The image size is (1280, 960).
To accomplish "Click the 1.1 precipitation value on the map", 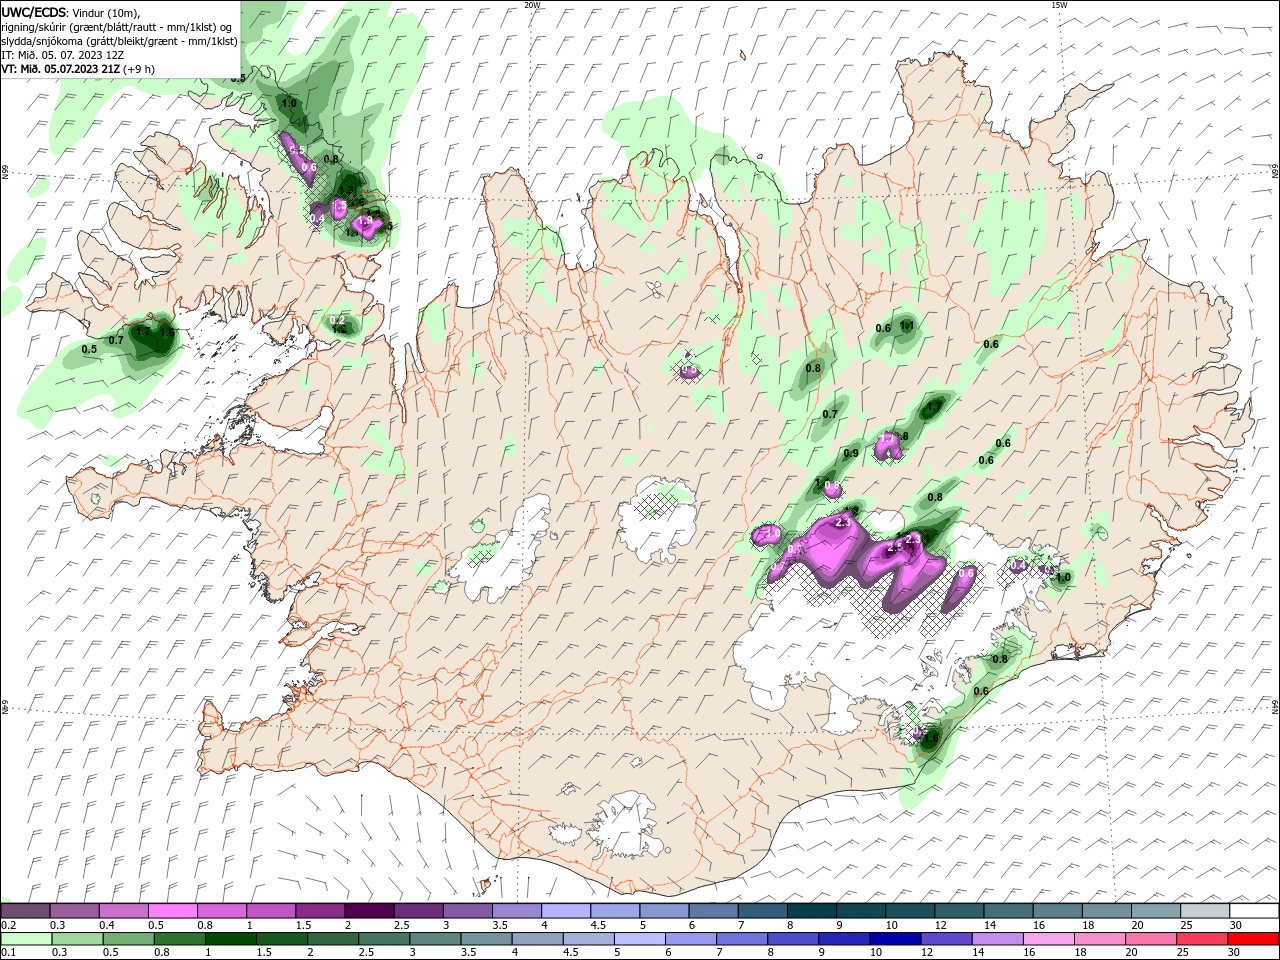I will pyautogui.click(x=907, y=326).
